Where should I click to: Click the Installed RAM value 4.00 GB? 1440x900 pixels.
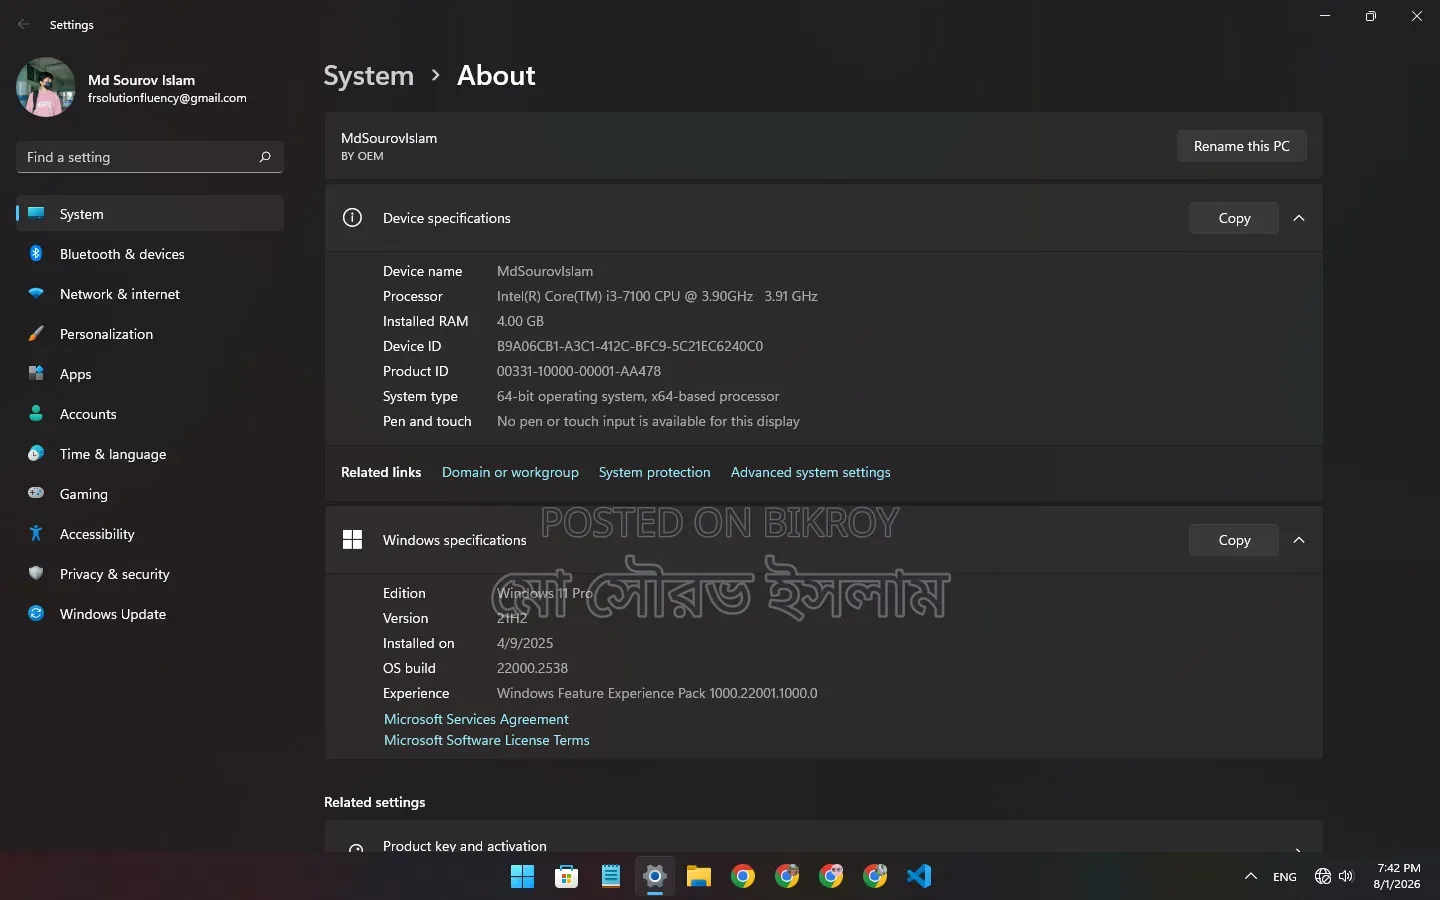tap(520, 321)
